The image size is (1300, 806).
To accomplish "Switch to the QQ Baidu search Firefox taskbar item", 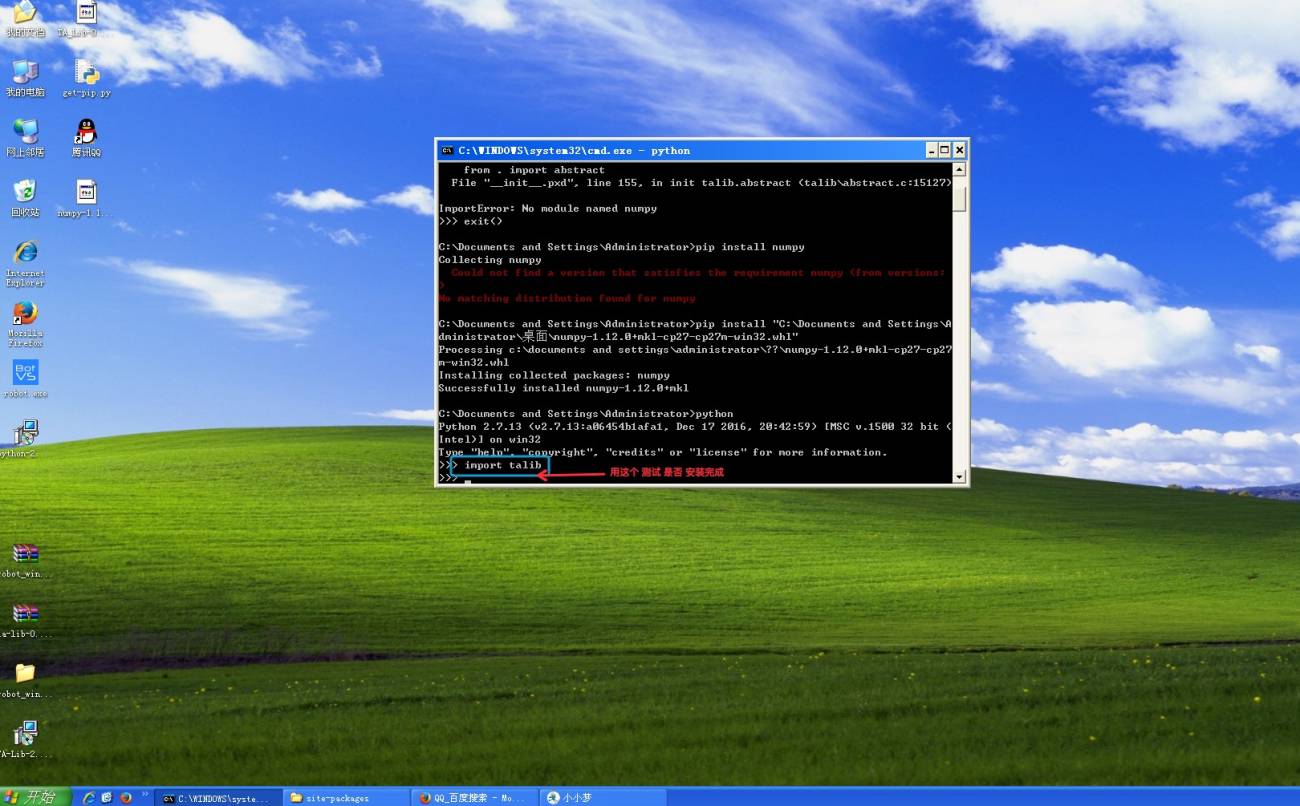I will [x=475, y=797].
